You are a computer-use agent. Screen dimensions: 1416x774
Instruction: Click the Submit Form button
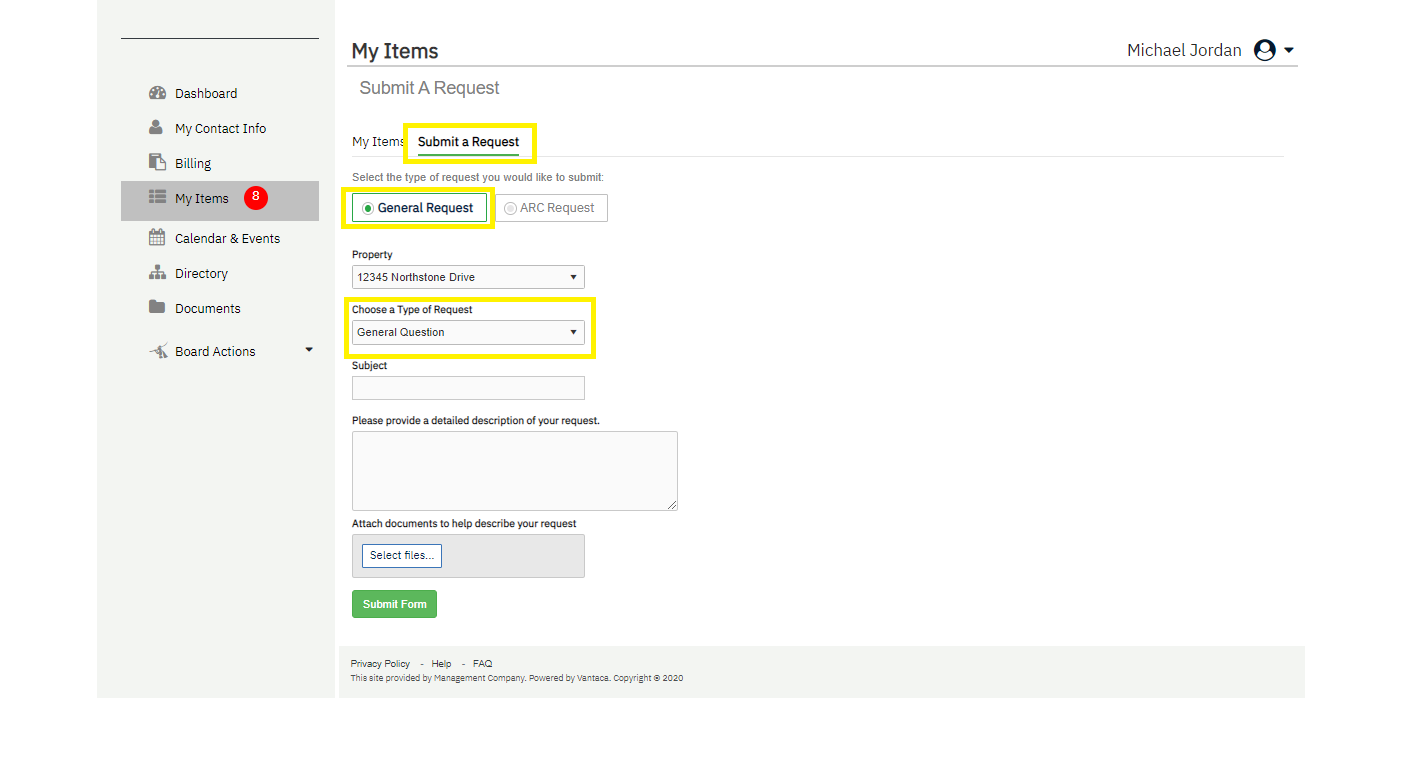coord(394,604)
